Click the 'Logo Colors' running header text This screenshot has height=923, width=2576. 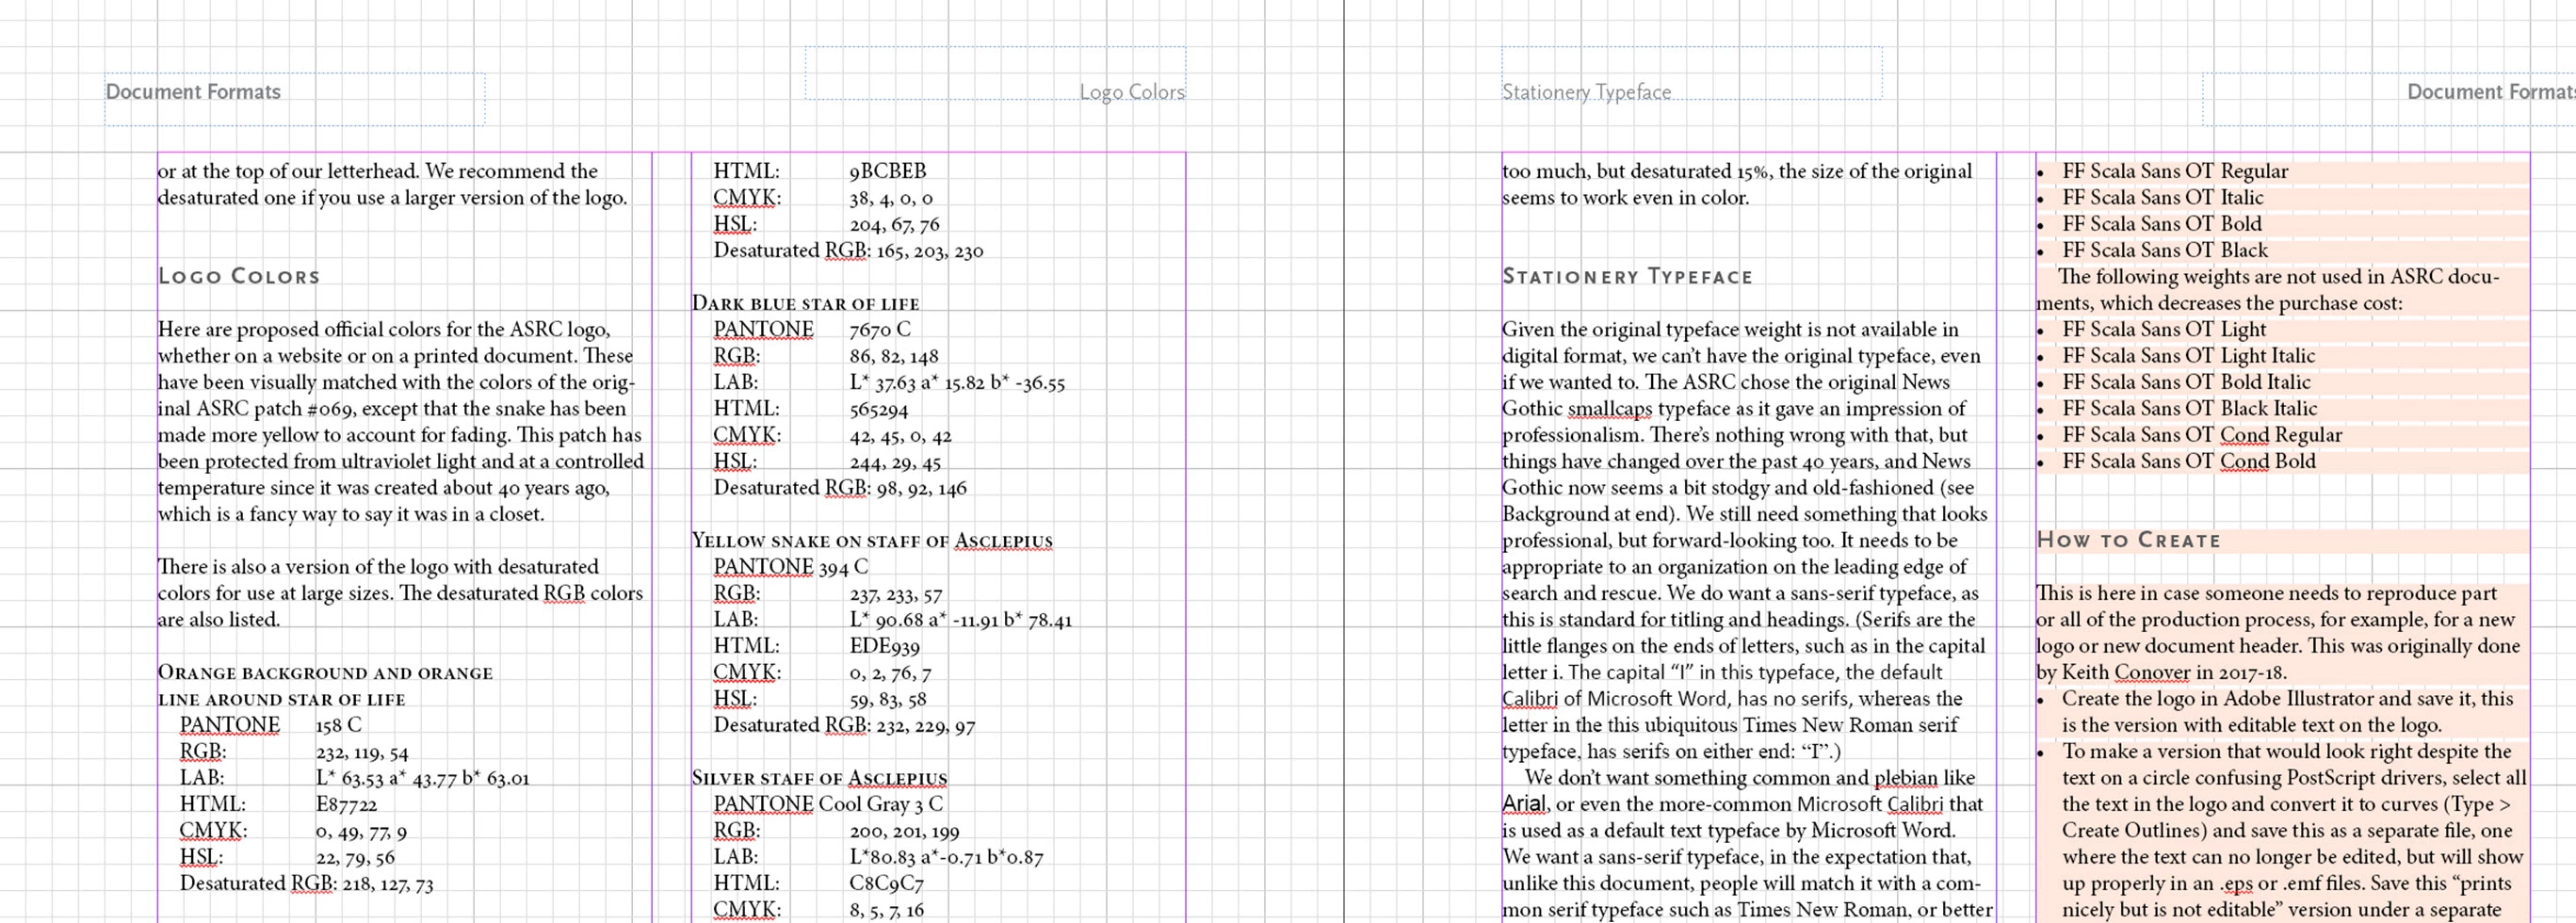[1132, 92]
